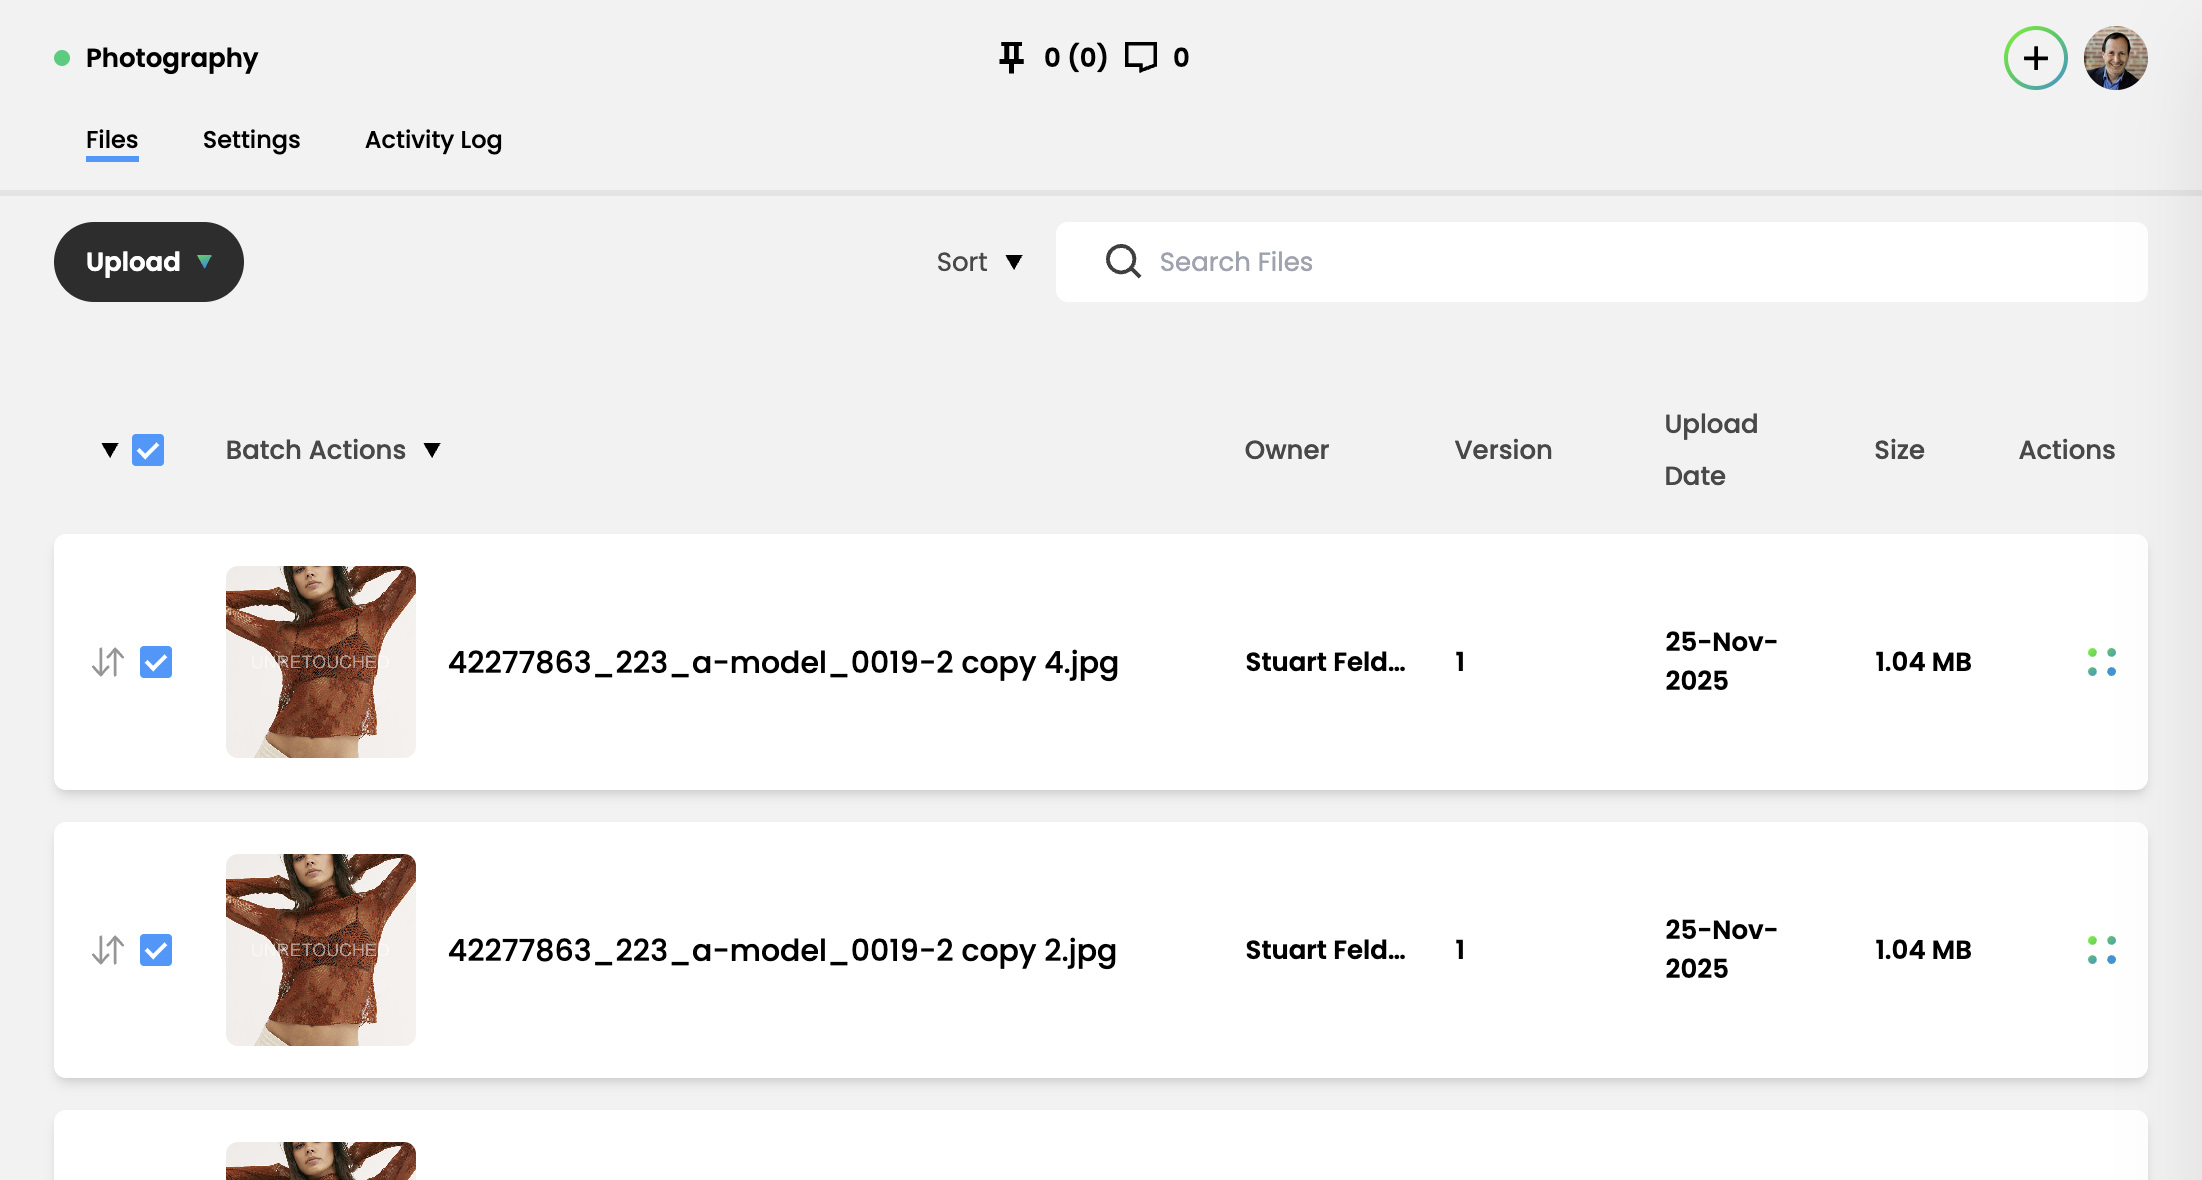Open actions dots menu for copy 2.jpg
This screenshot has height=1180, width=2202.
pos(2101,950)
